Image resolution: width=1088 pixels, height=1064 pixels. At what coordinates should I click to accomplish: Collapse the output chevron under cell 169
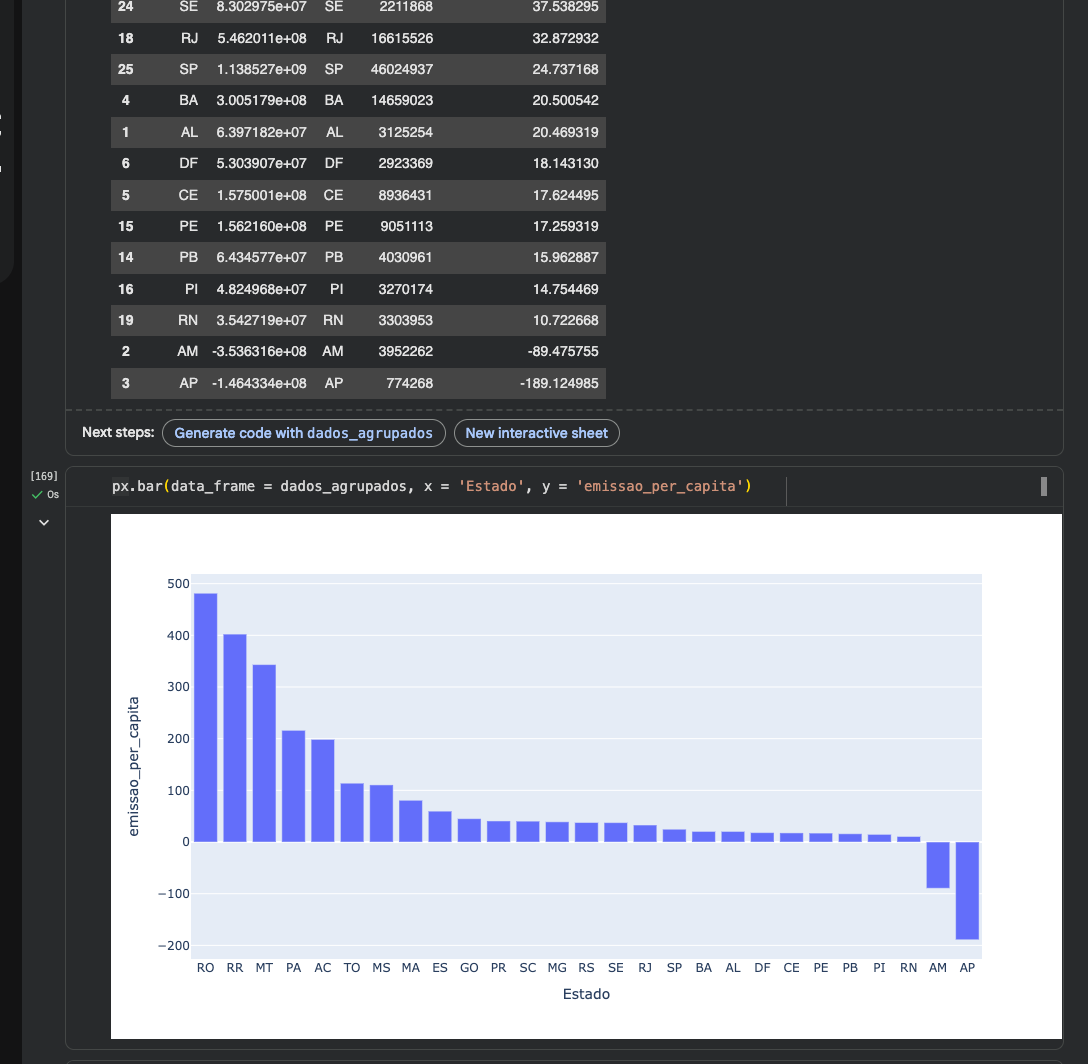44,523
